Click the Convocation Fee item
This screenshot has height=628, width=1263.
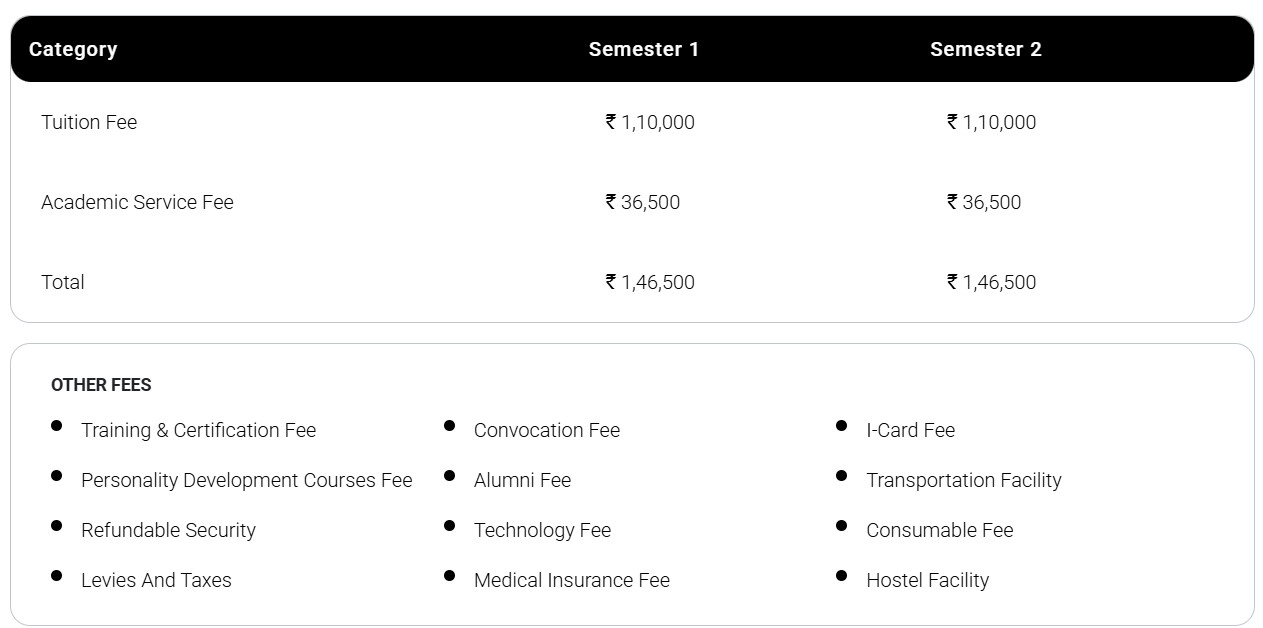(x=546, y=430)
